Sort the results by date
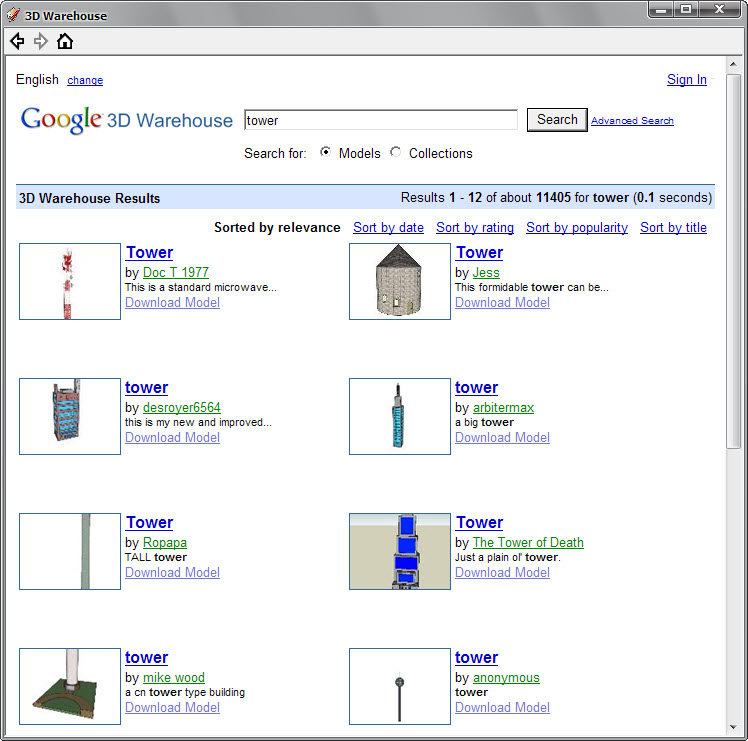 coord(388,228)
